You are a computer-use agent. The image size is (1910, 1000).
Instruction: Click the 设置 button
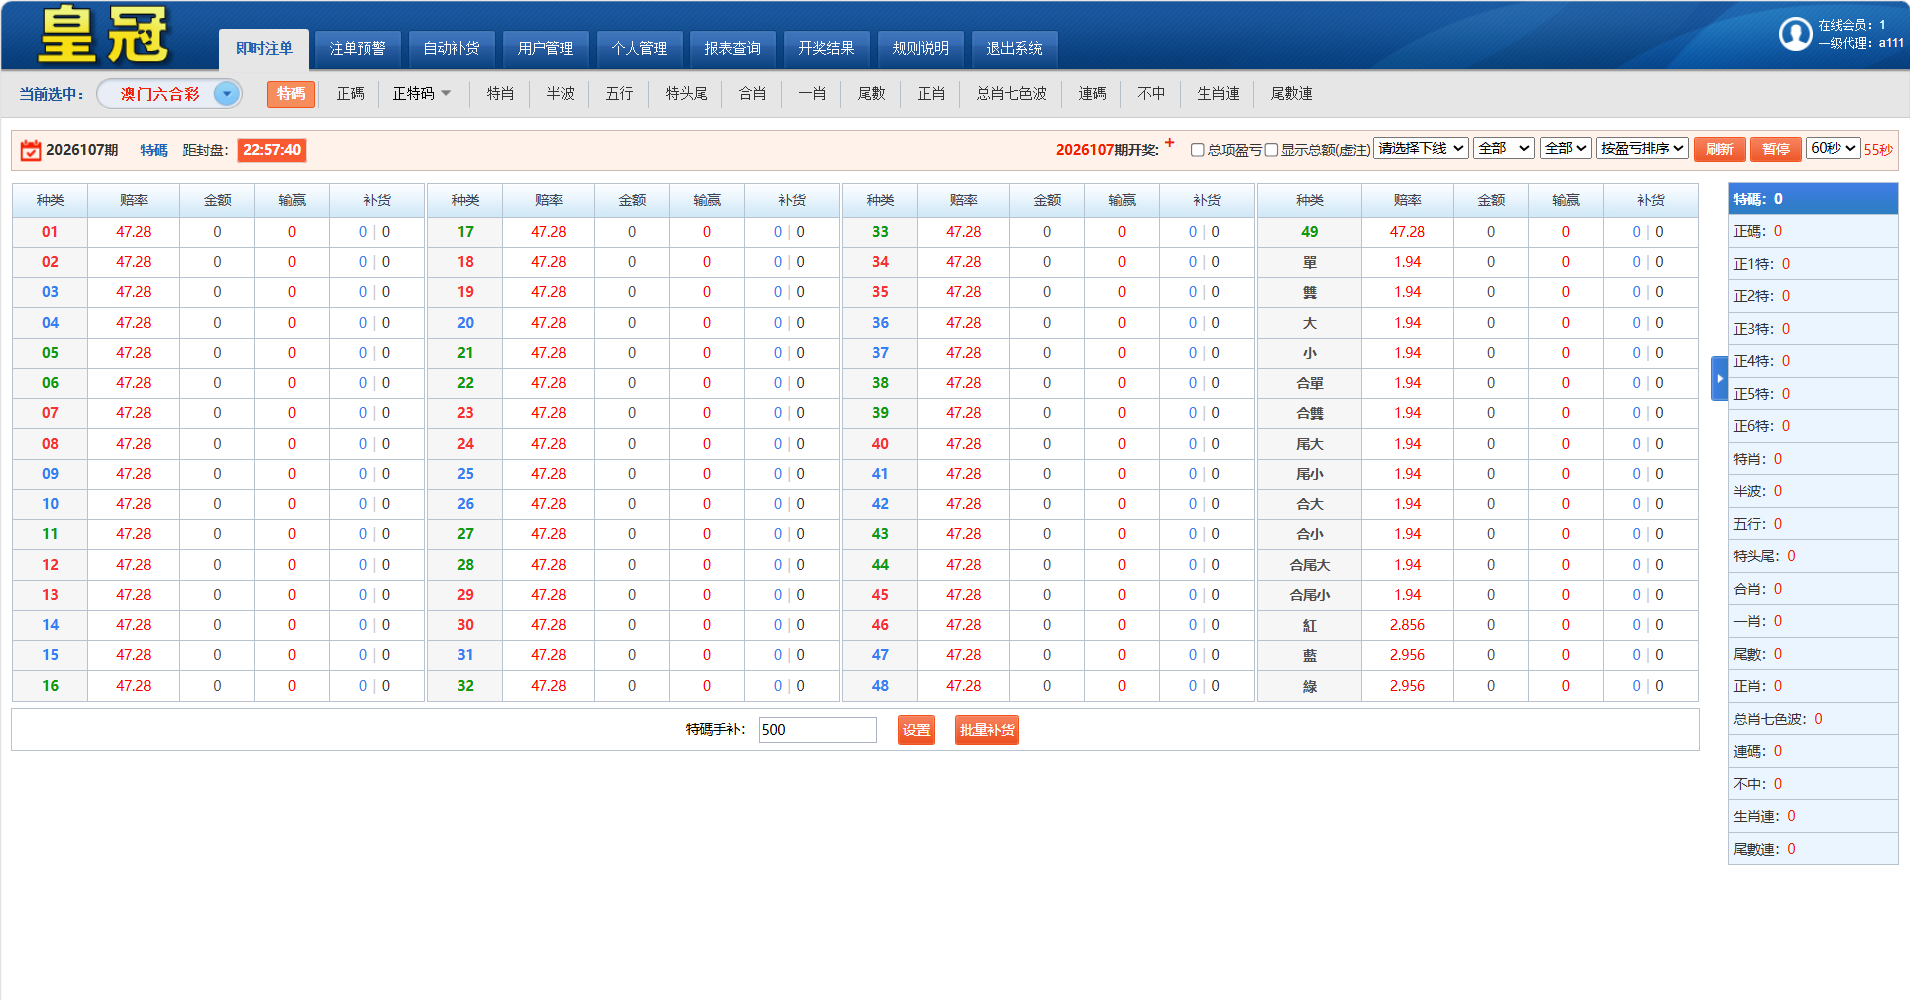[916, 730]
